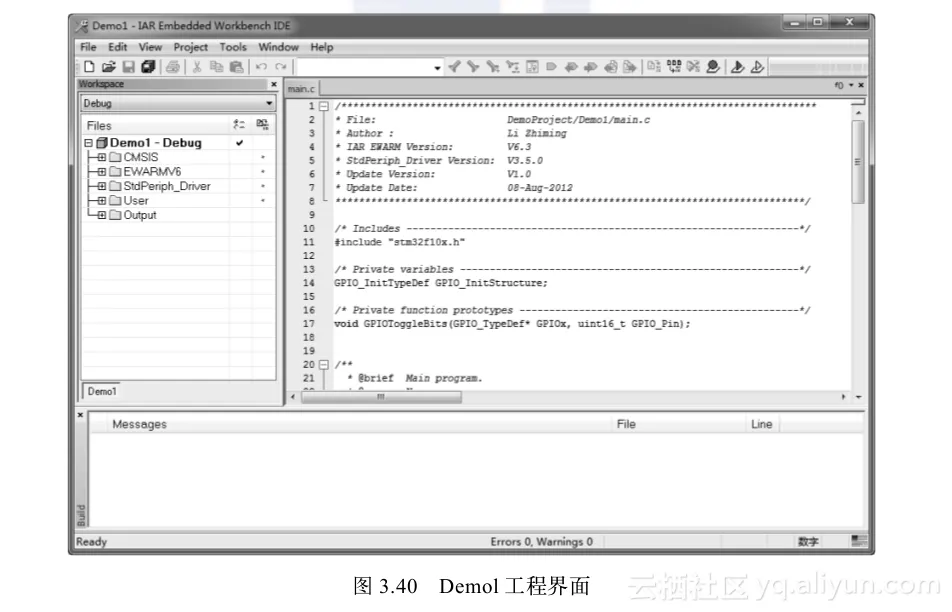Collapse the comment fold at line 20
Screen dimensions: 952x612
point(324,365)
